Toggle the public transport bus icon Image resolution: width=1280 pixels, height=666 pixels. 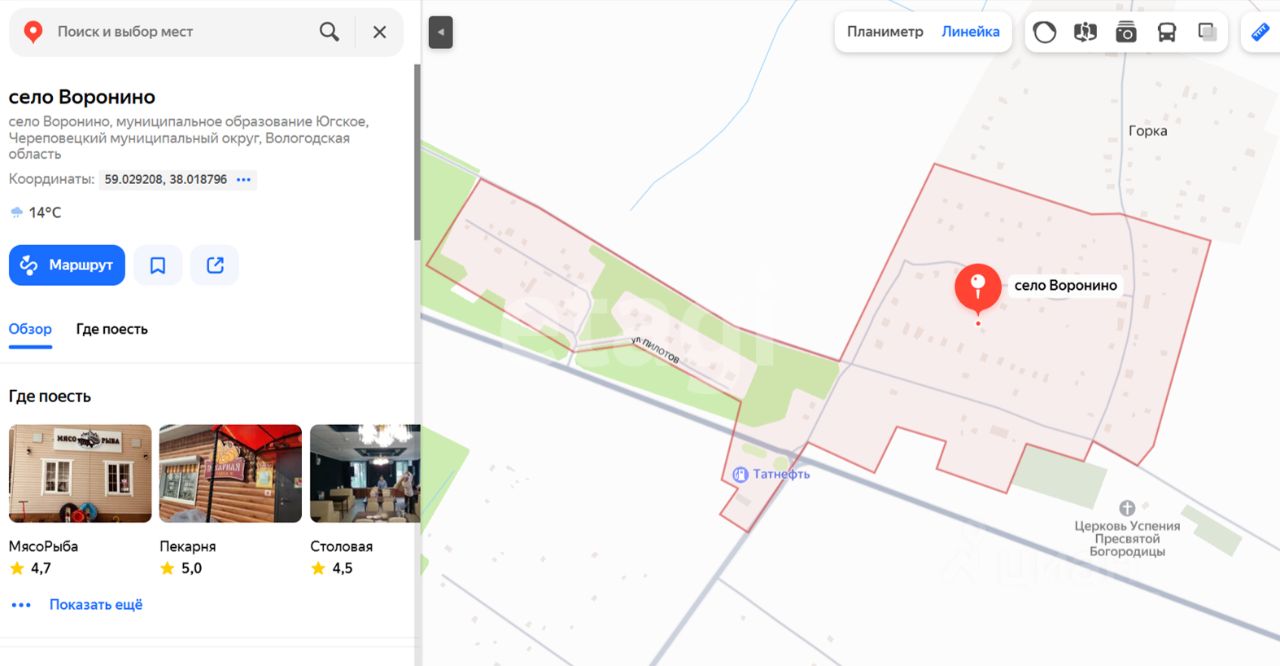click(x=1167, y=32)
